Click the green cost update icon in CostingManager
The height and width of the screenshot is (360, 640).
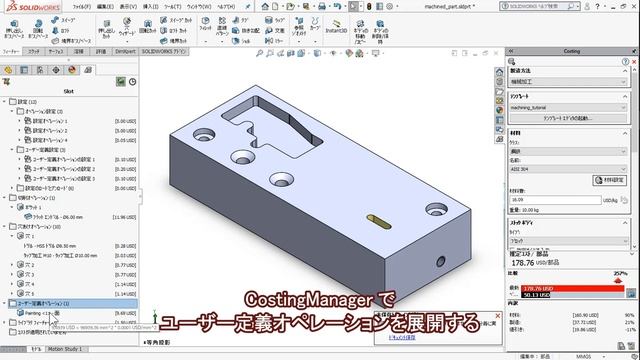(121, 82)
